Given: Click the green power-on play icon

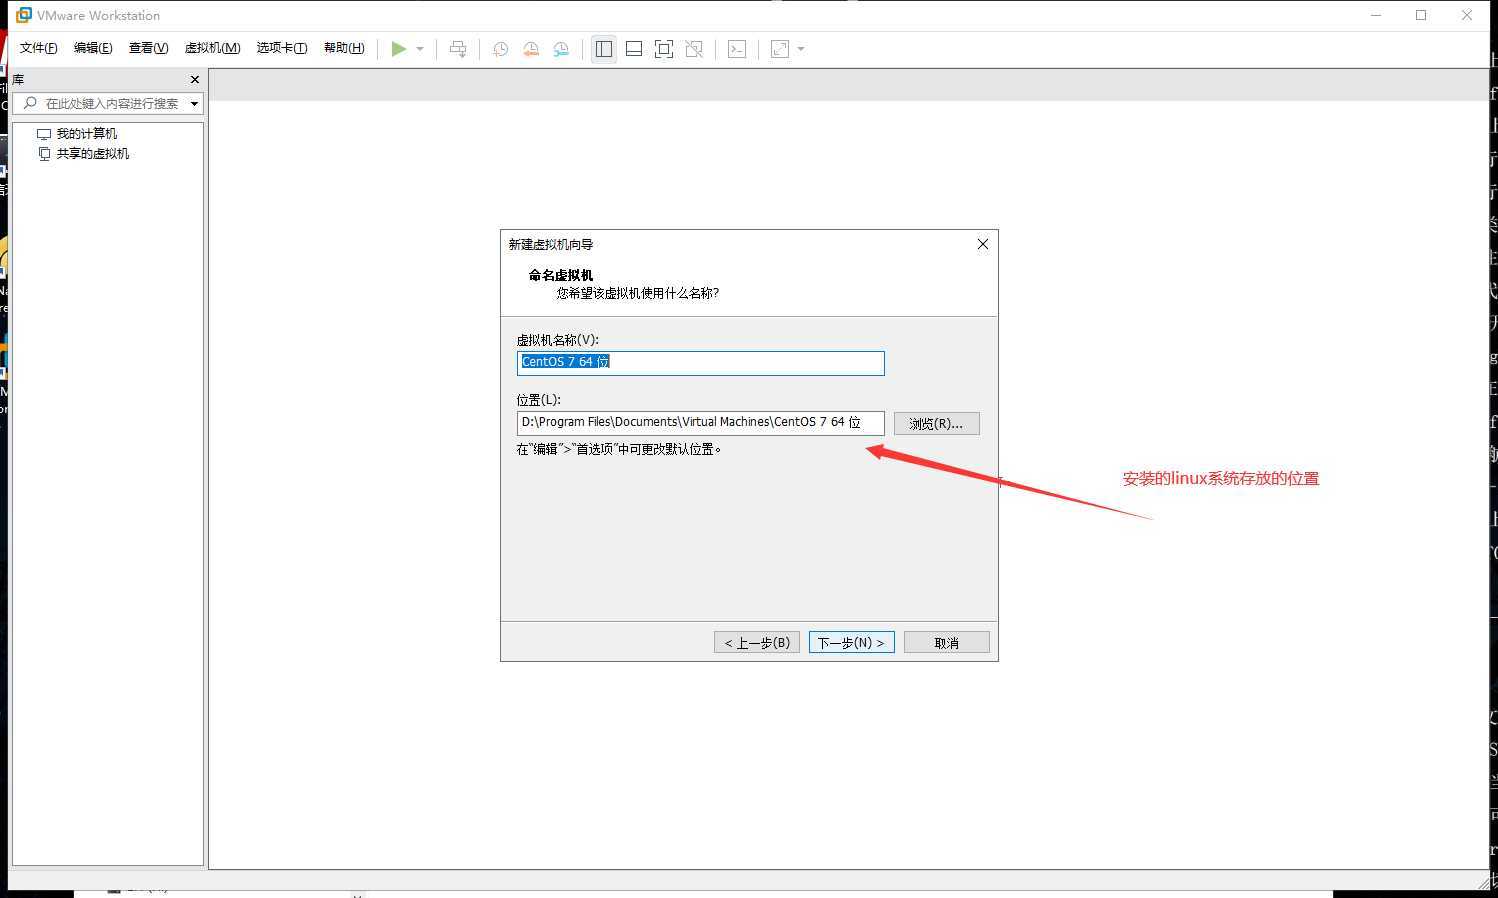Looking at the screenshot, I should pyautogui.click(x=399, y=49).
